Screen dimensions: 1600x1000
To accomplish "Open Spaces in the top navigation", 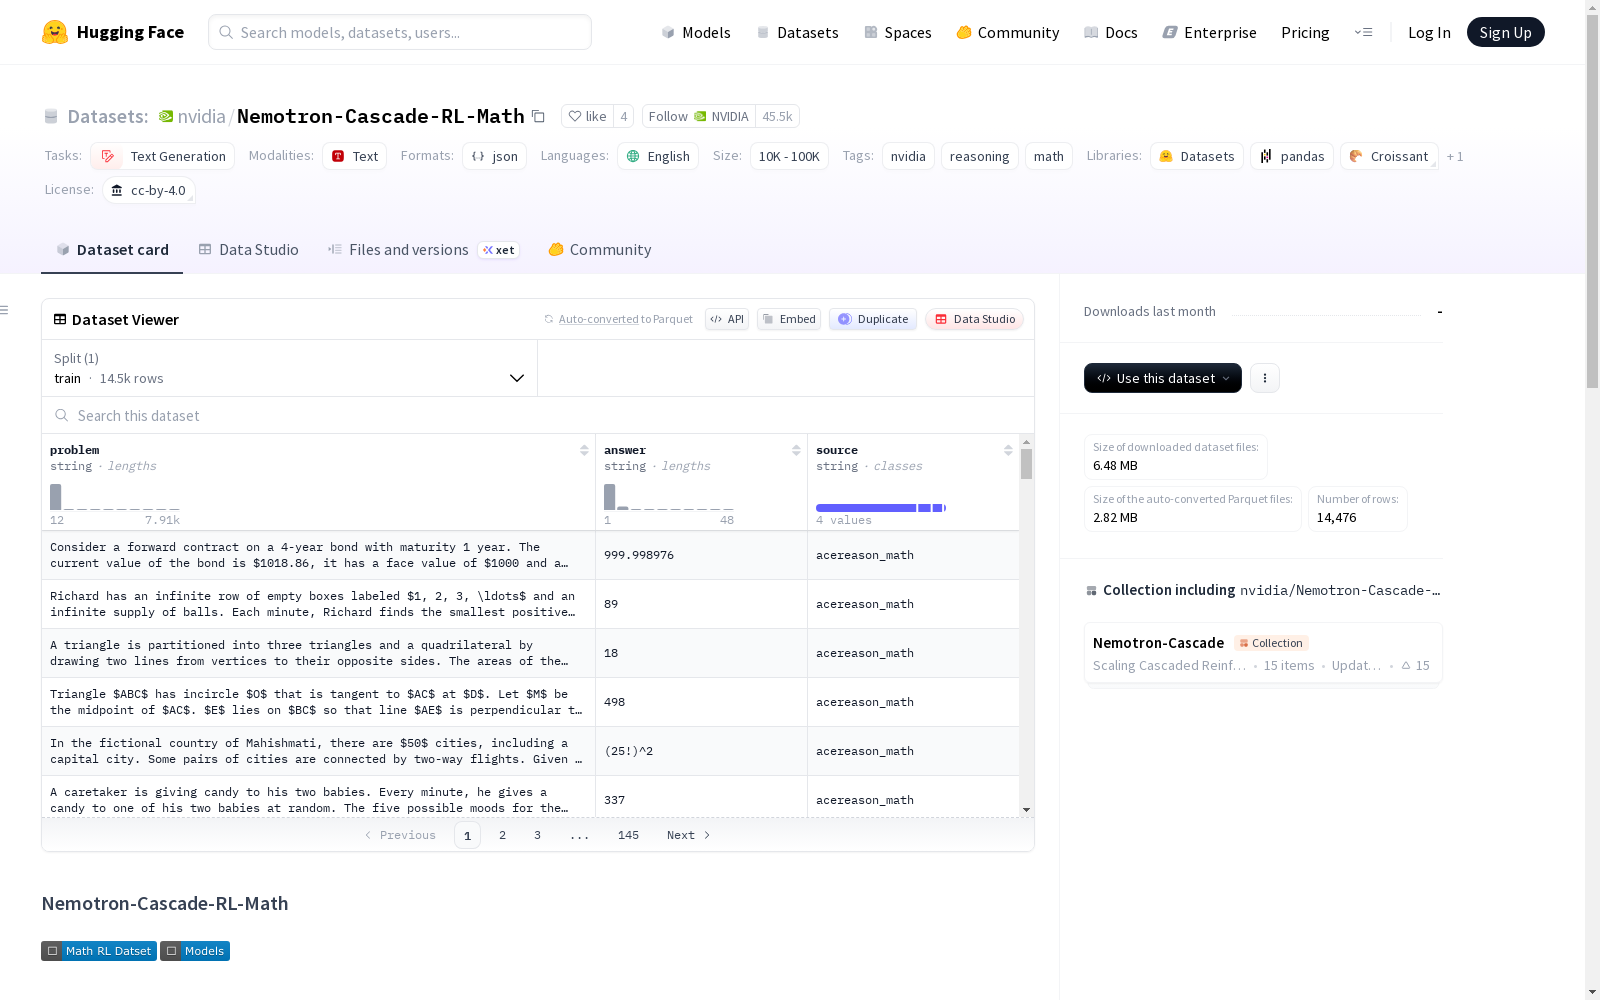I will coord(898,32).
